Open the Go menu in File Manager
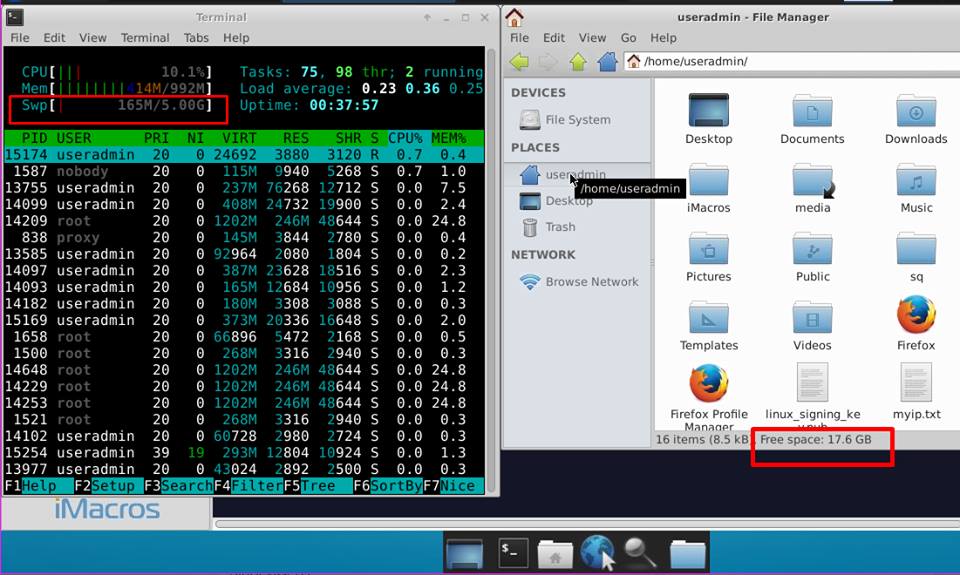This screenshot has width=960, height=575. tap(628, 38)
